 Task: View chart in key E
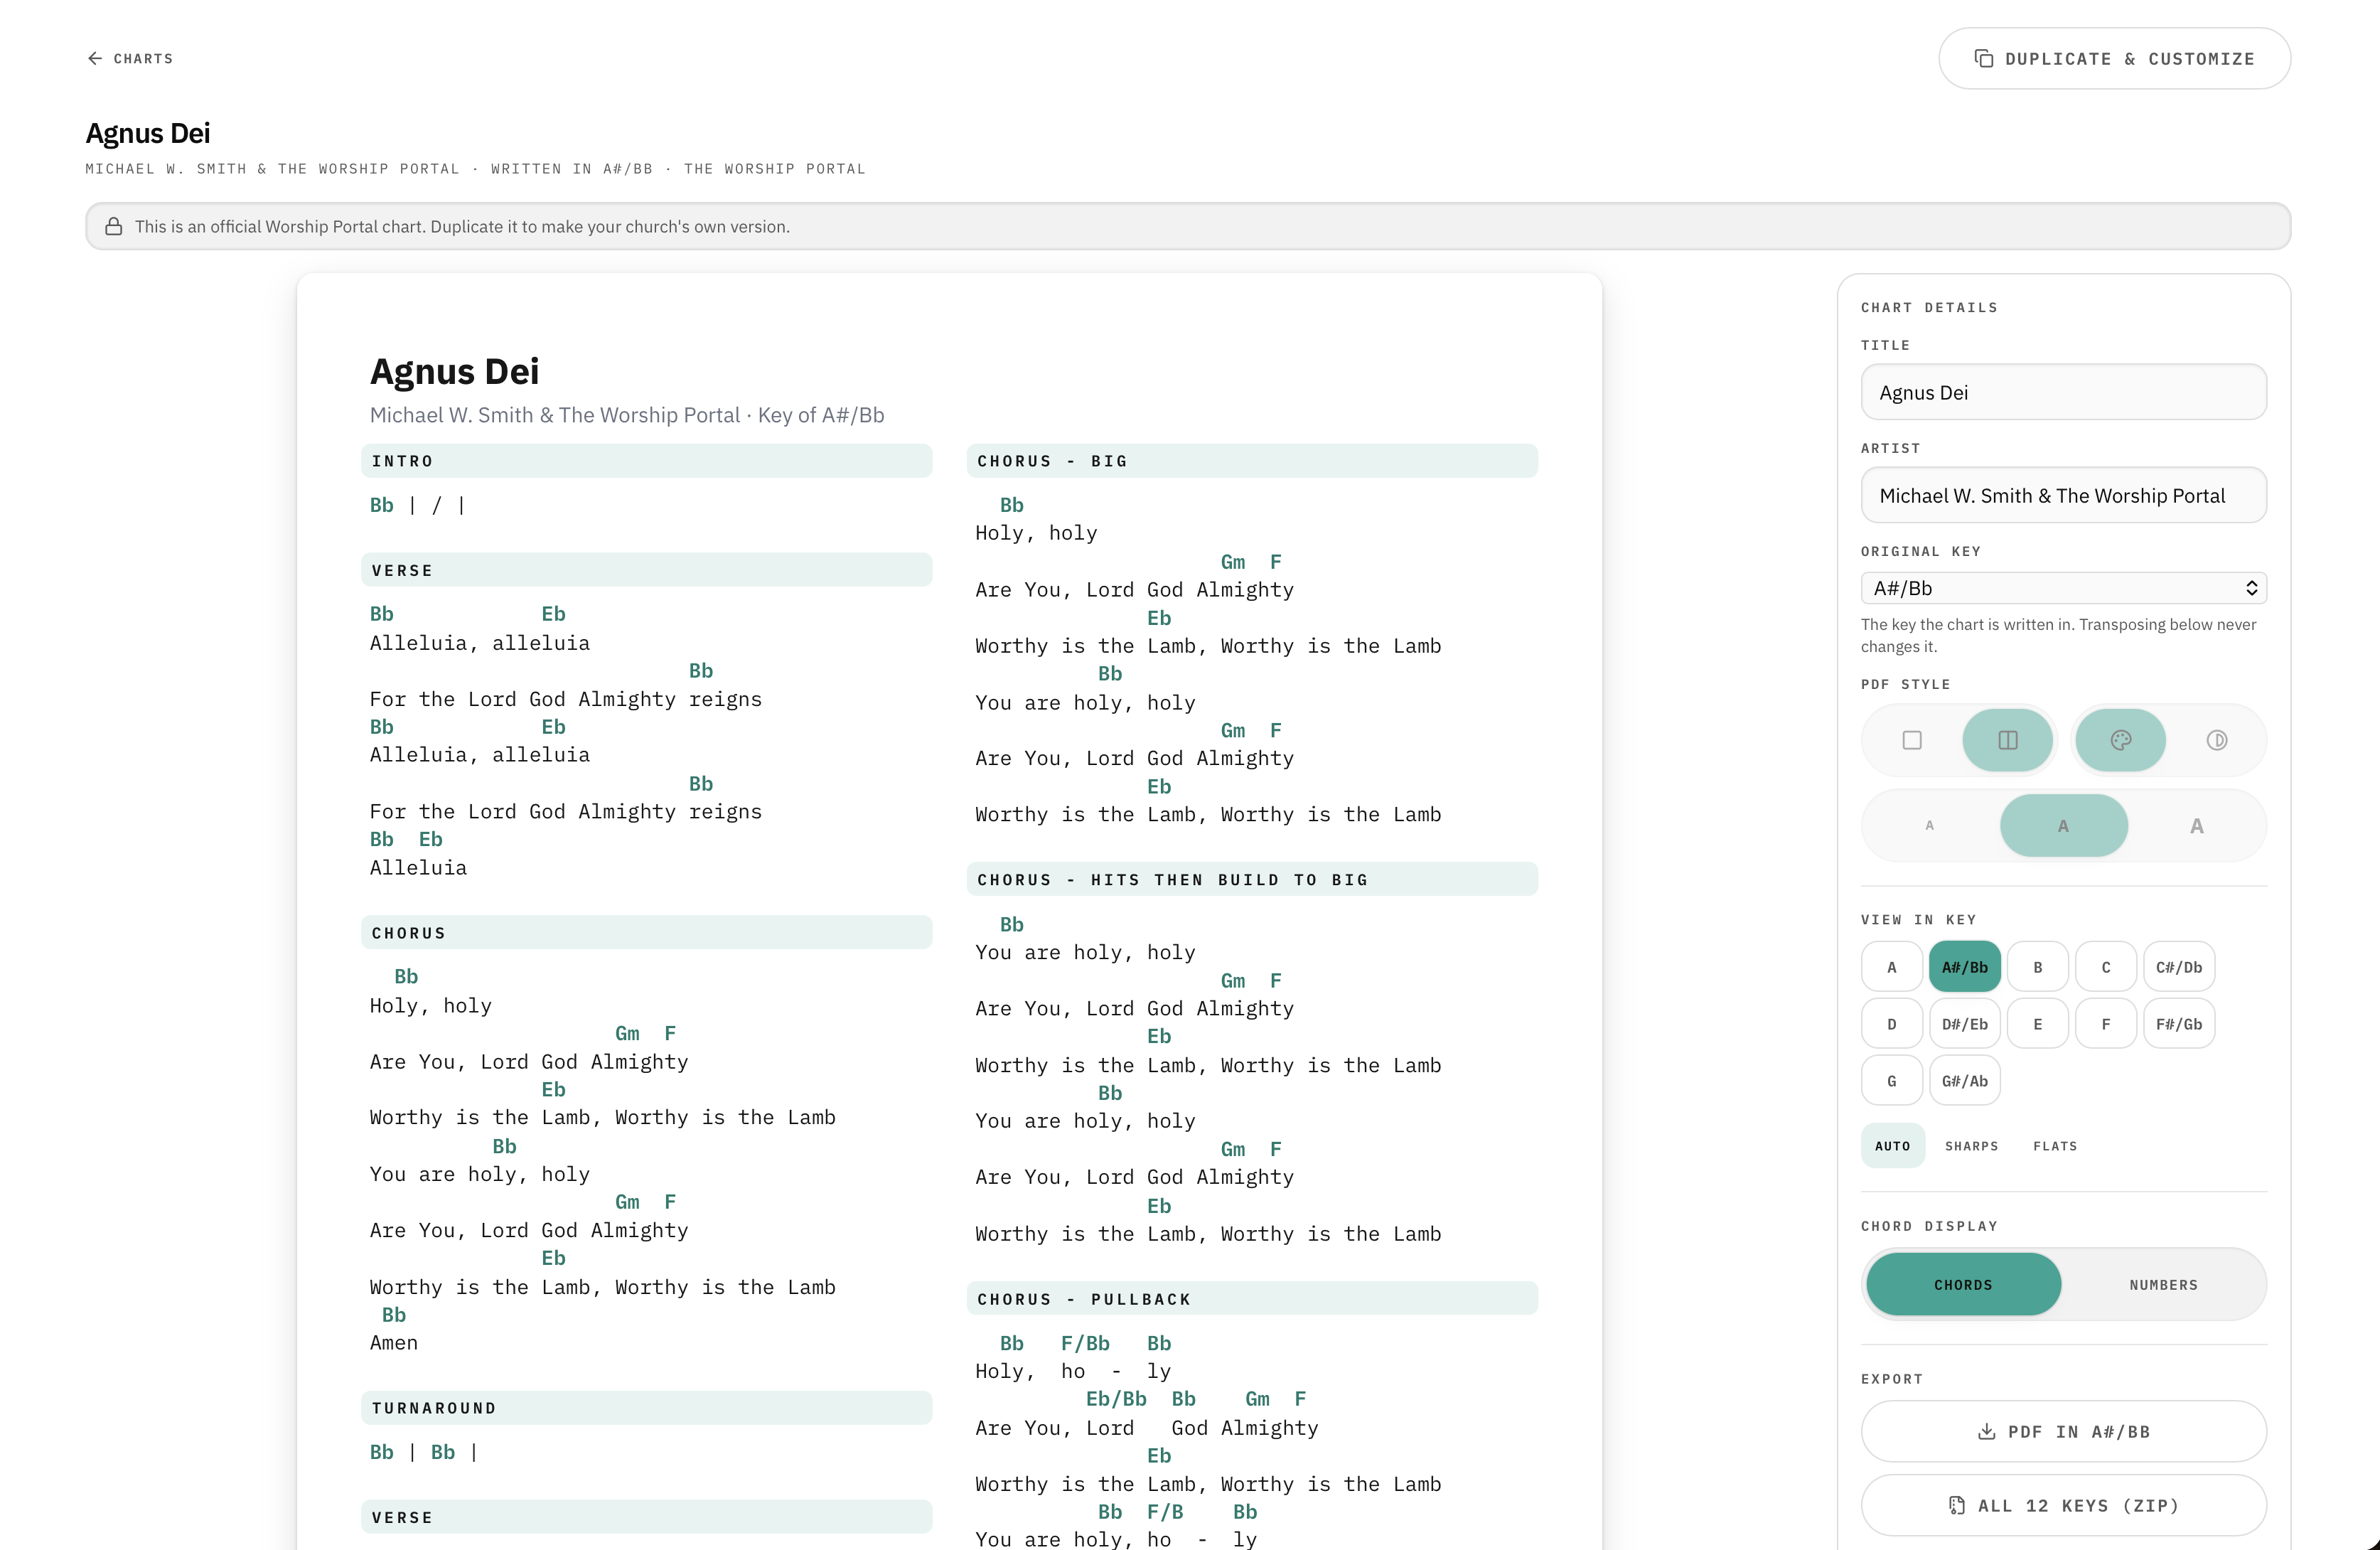click(x=2037, y=1024)
